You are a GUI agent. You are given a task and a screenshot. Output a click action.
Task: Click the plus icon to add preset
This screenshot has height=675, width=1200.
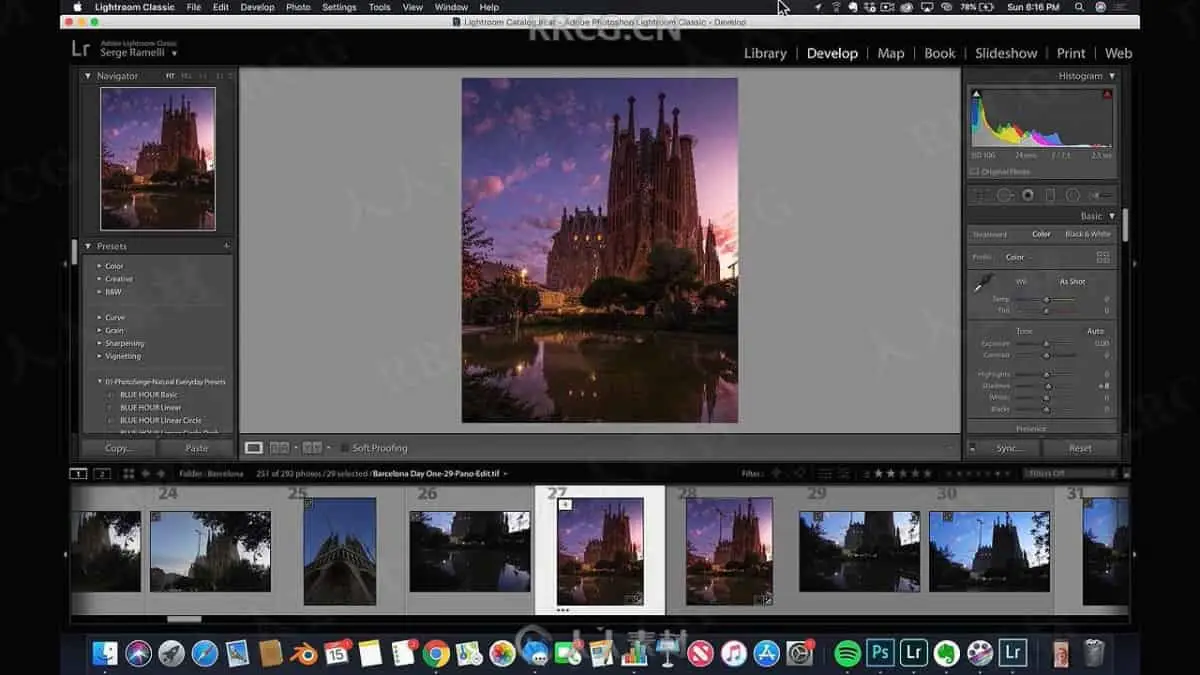click(x=226, y=246)
